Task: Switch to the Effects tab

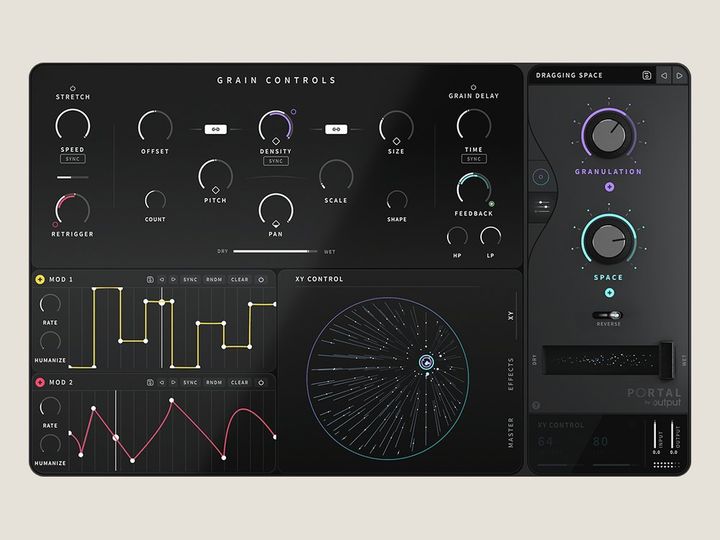Action: (511, 374)
